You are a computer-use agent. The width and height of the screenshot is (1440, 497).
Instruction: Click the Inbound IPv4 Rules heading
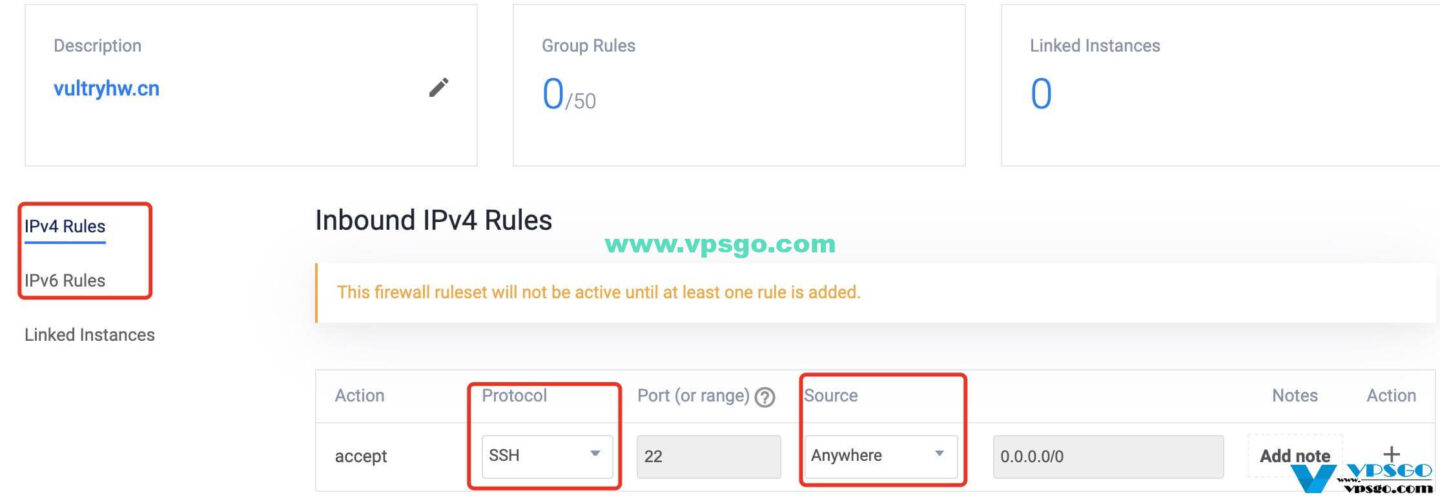[x=434, y=220]
